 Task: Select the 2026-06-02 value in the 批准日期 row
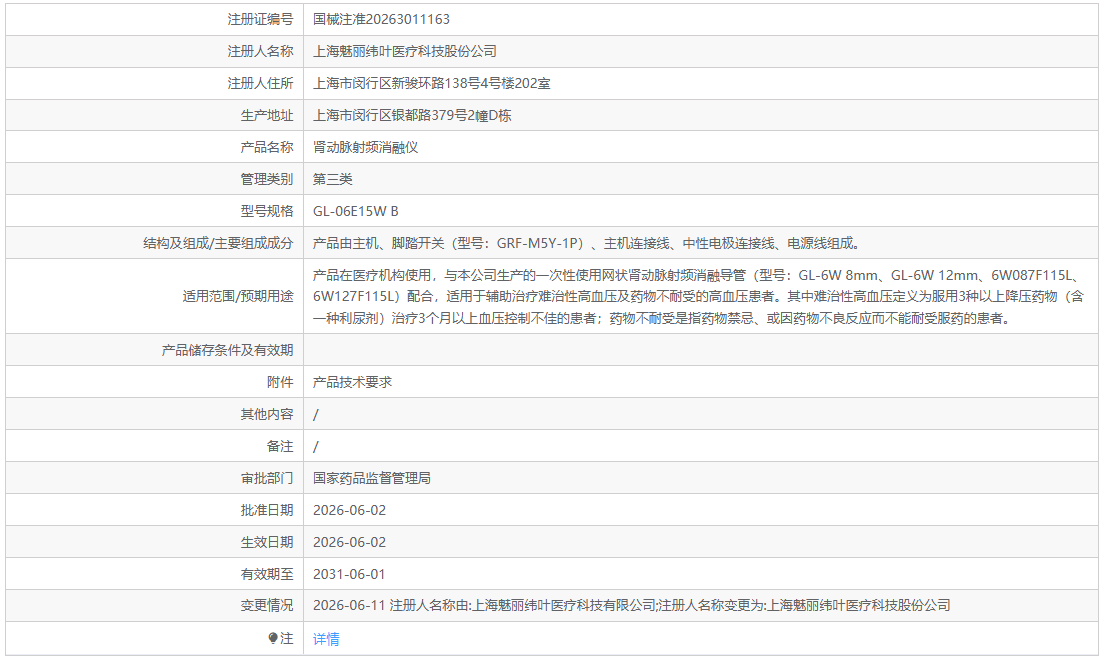pos(349,510)
